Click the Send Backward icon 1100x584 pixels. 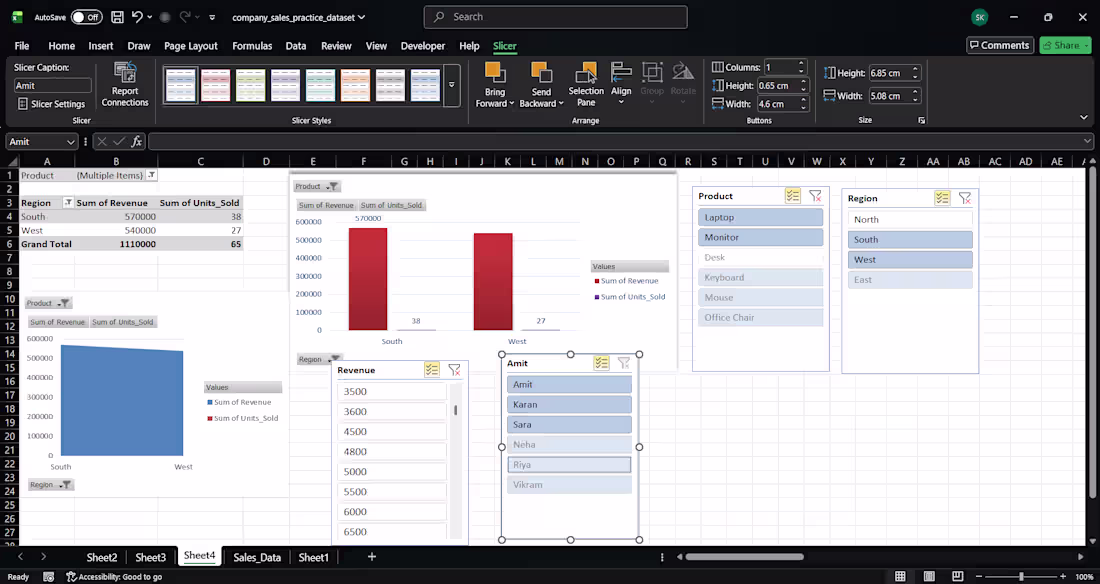(541, 72)
